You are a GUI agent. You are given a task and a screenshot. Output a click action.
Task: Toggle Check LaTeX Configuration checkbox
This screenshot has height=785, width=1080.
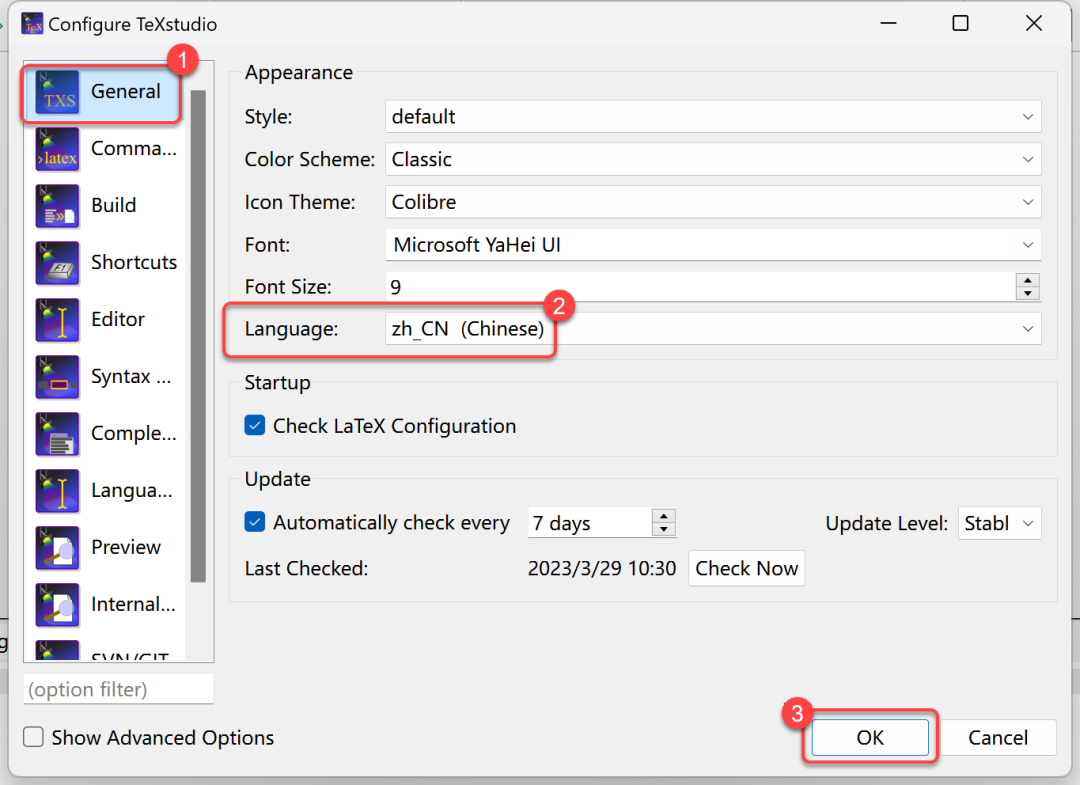[255, 426]
